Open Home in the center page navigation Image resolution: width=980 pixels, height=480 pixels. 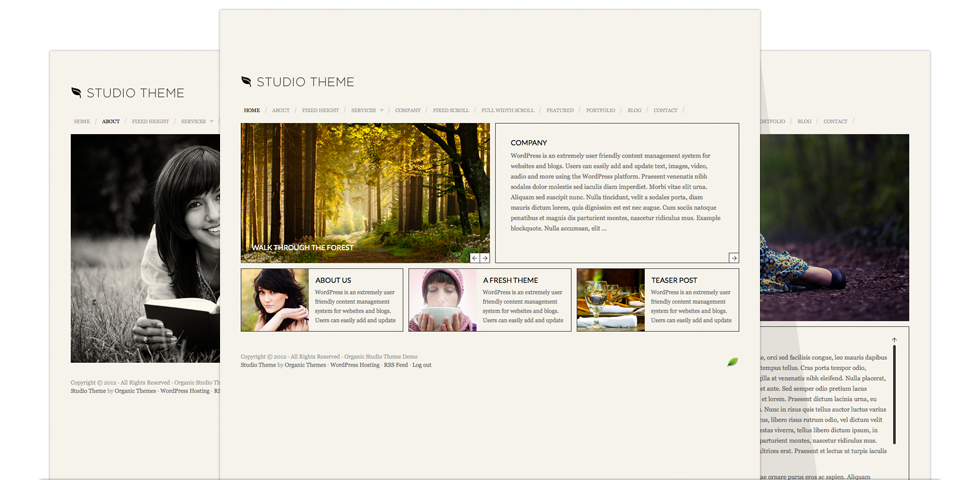(252, 111)
